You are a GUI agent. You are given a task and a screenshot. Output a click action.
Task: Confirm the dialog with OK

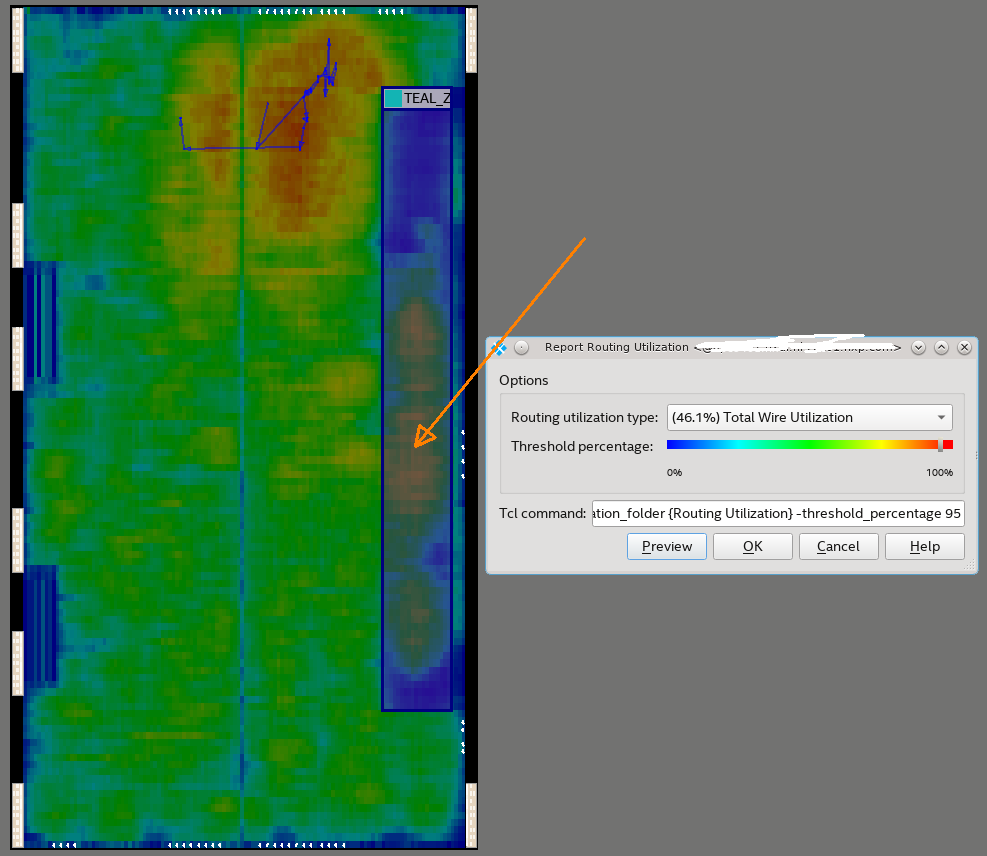752,546
